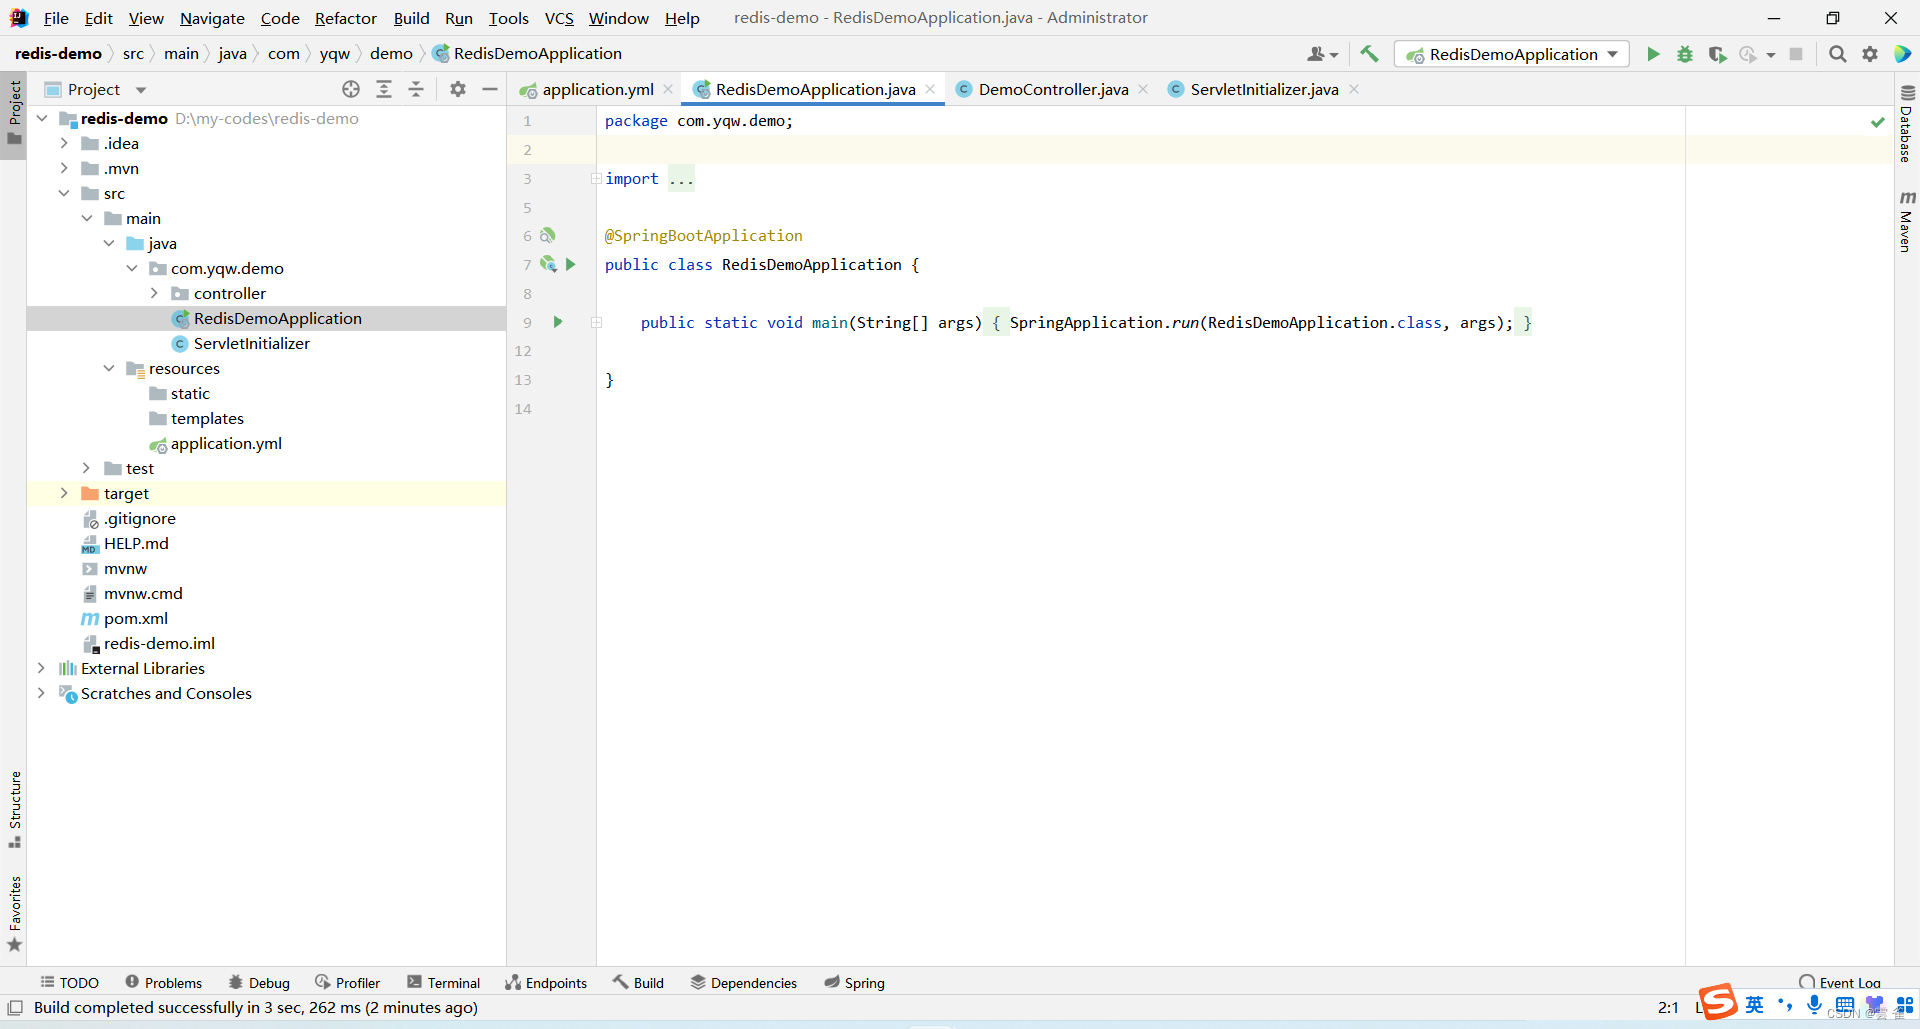
Task: Open the Terminal tool window
Action: click(x=444, y=983)
